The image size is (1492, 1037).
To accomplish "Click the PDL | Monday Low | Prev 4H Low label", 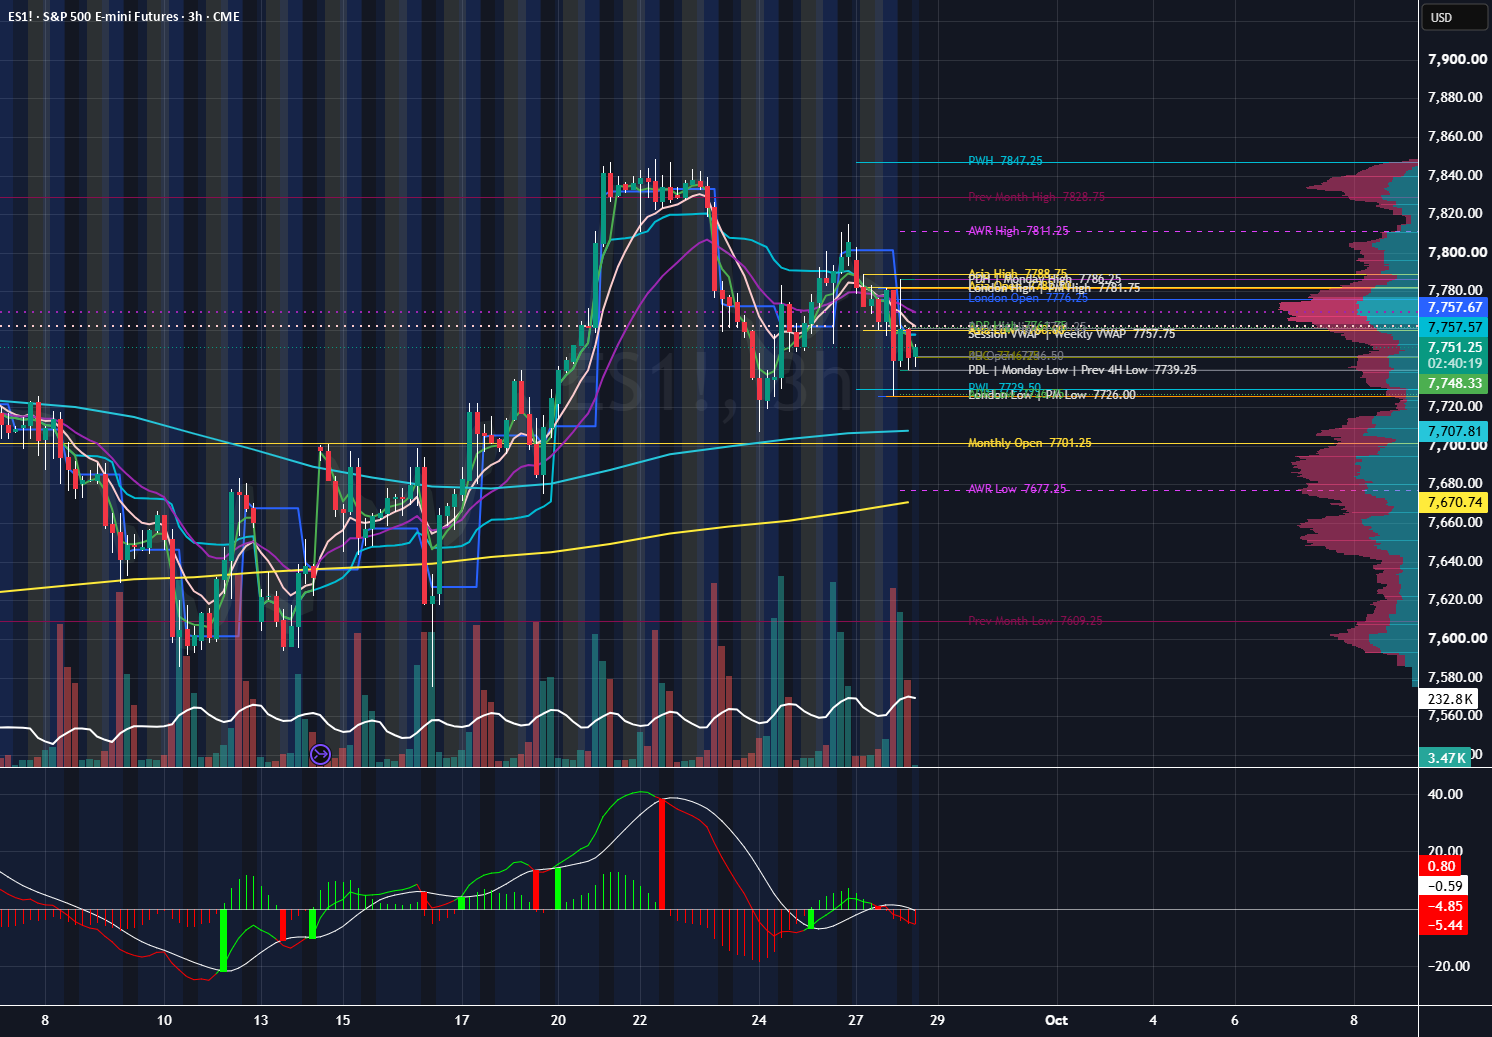I will pyautogui.click(x=1082, y=370).
